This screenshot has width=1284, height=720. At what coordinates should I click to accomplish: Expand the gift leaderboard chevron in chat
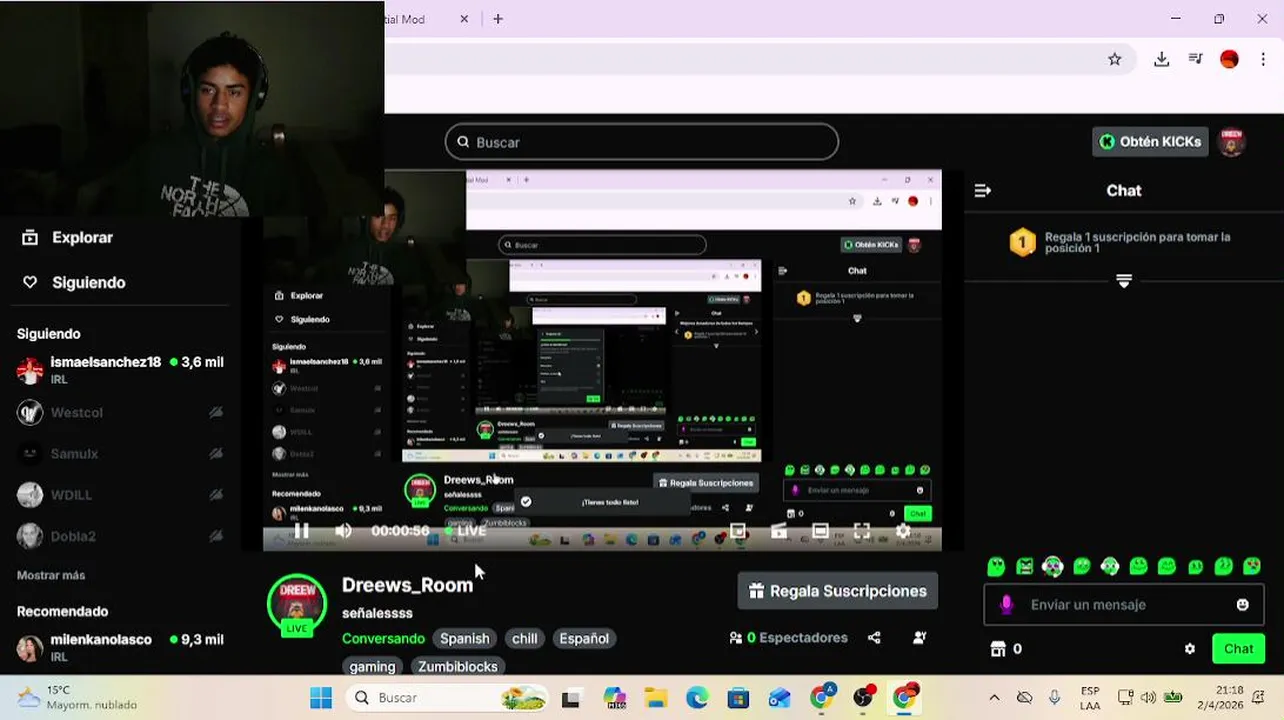pos(1124,282)
